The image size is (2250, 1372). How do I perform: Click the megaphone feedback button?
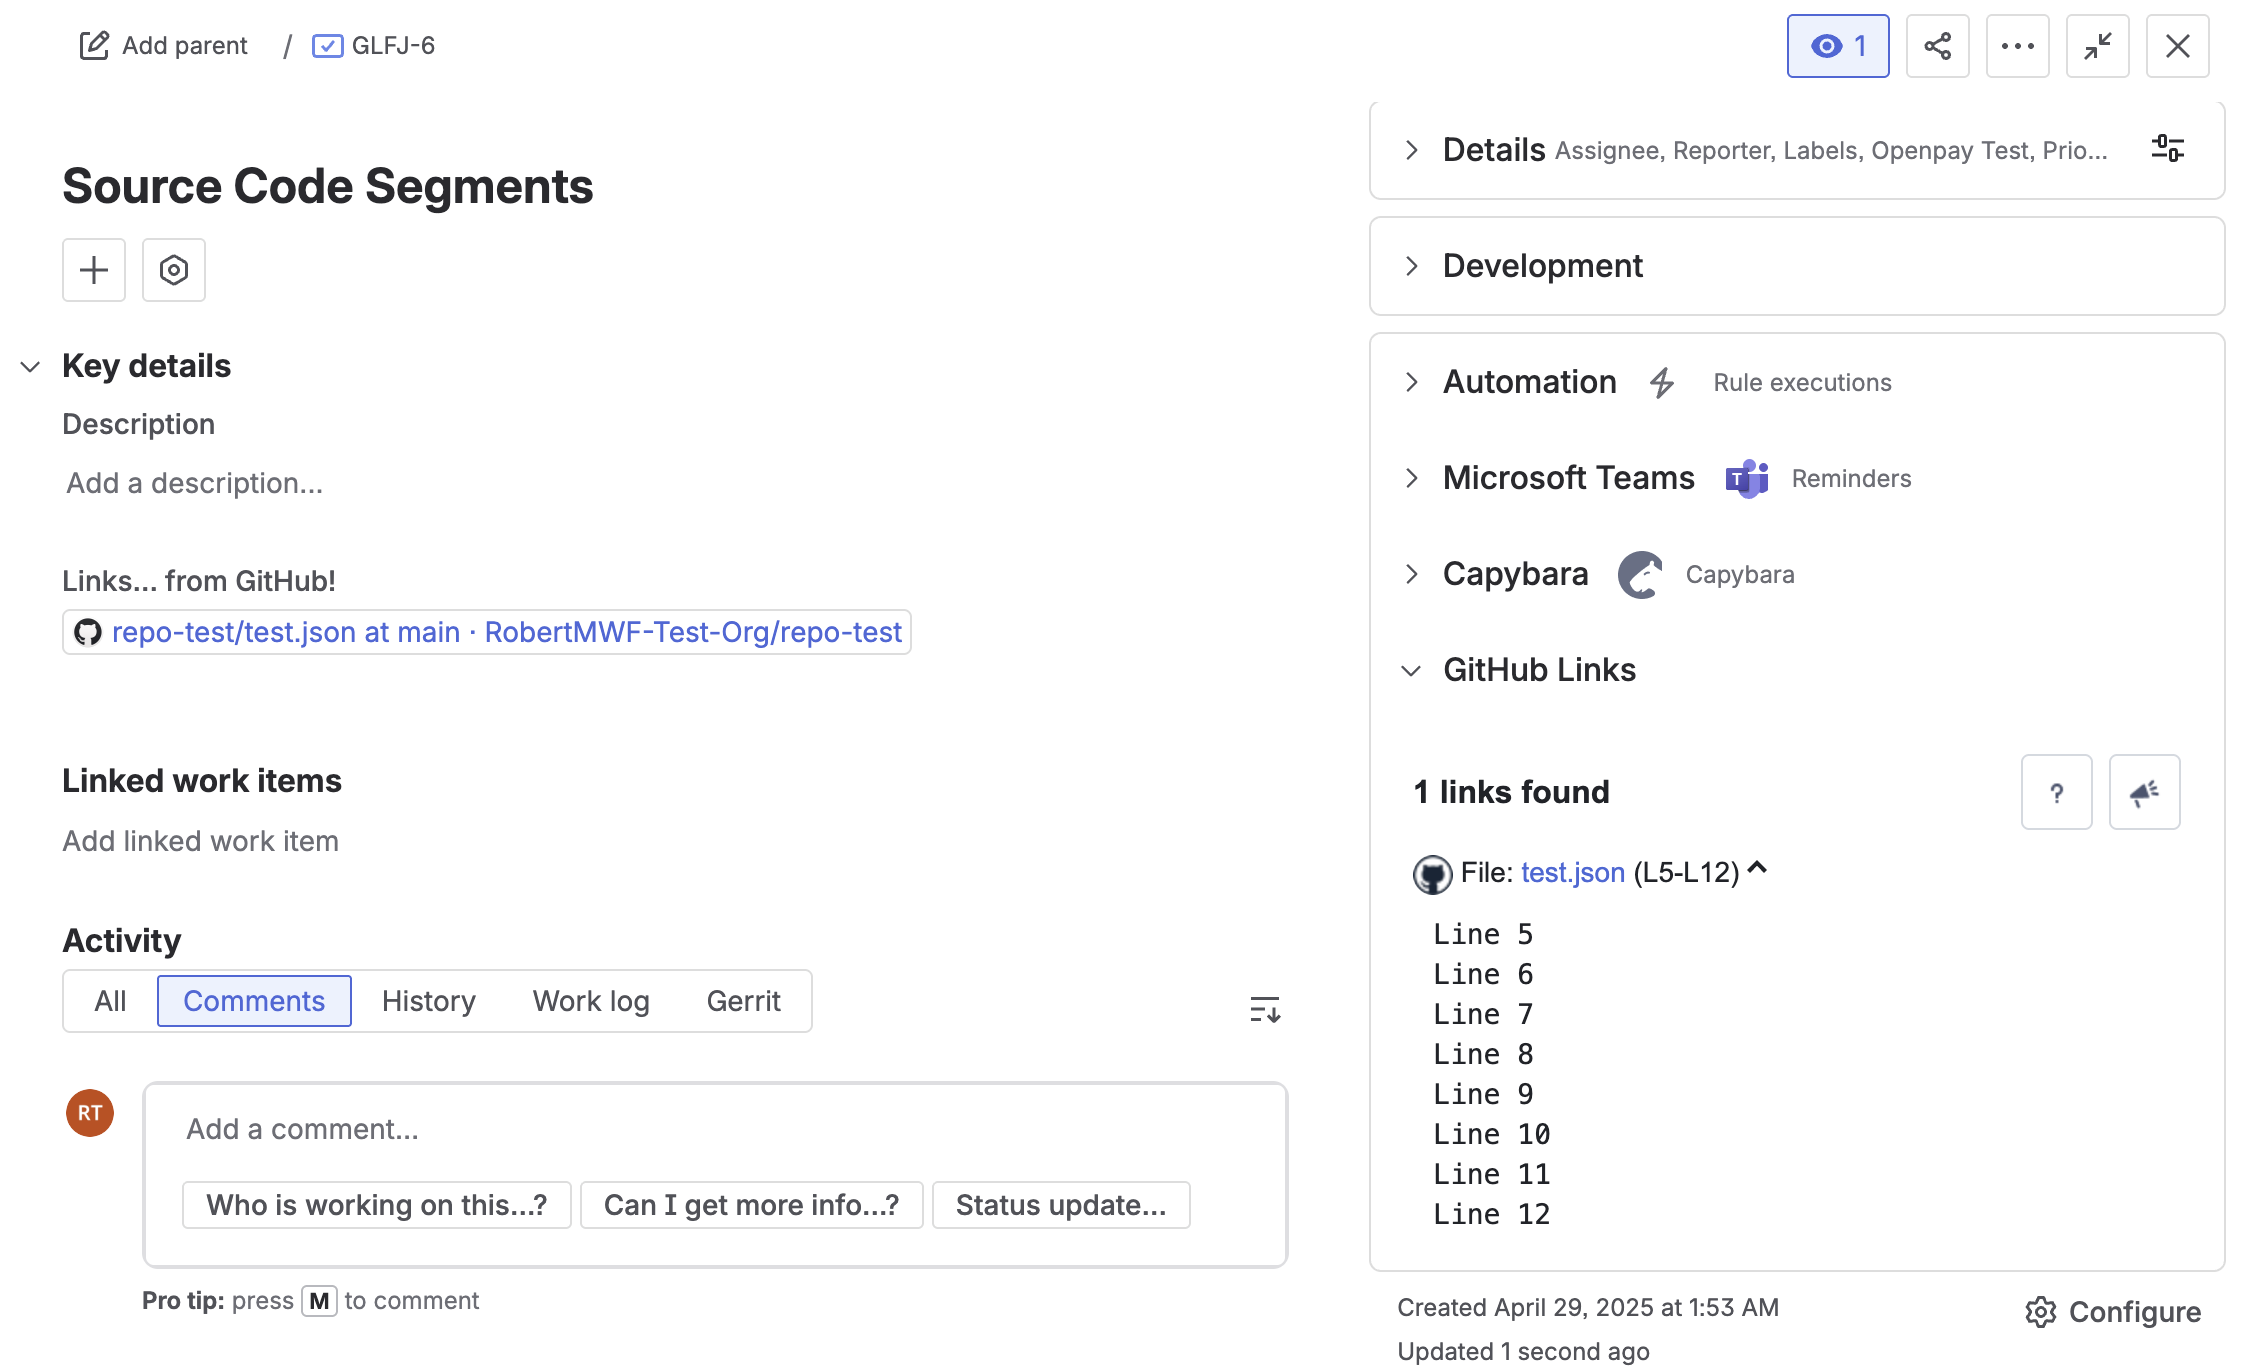pos(2144,793)
